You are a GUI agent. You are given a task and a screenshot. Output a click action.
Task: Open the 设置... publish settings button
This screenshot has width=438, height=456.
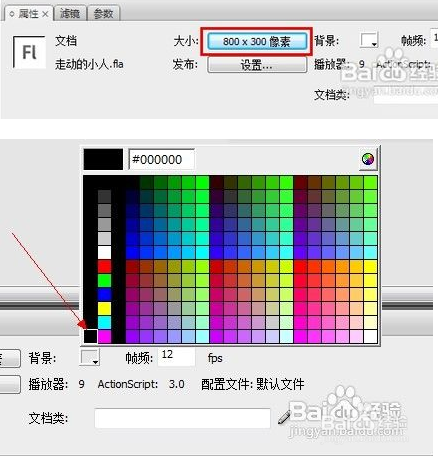(x=257, y=65)
